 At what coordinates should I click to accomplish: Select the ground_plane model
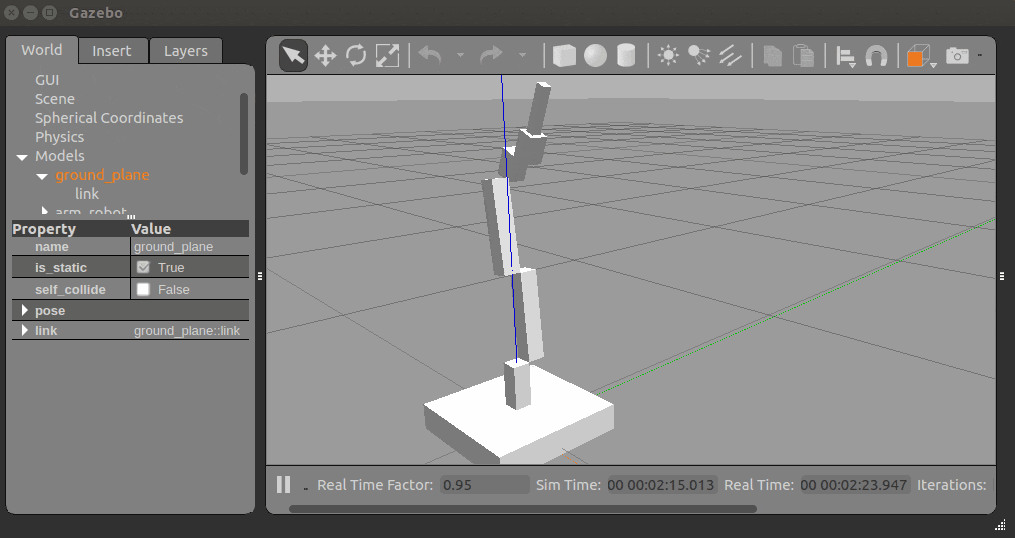click(x=102, y=175)
